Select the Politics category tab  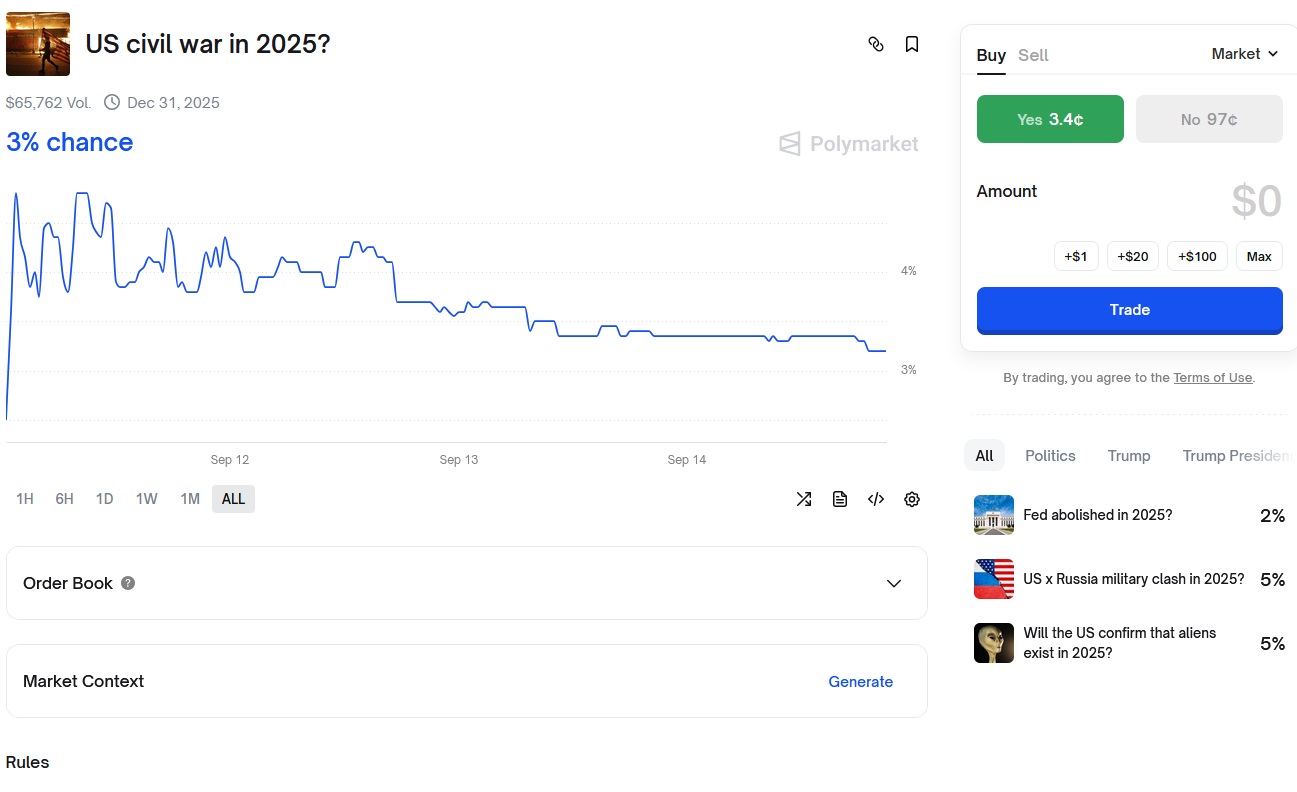coord(1050,456)
